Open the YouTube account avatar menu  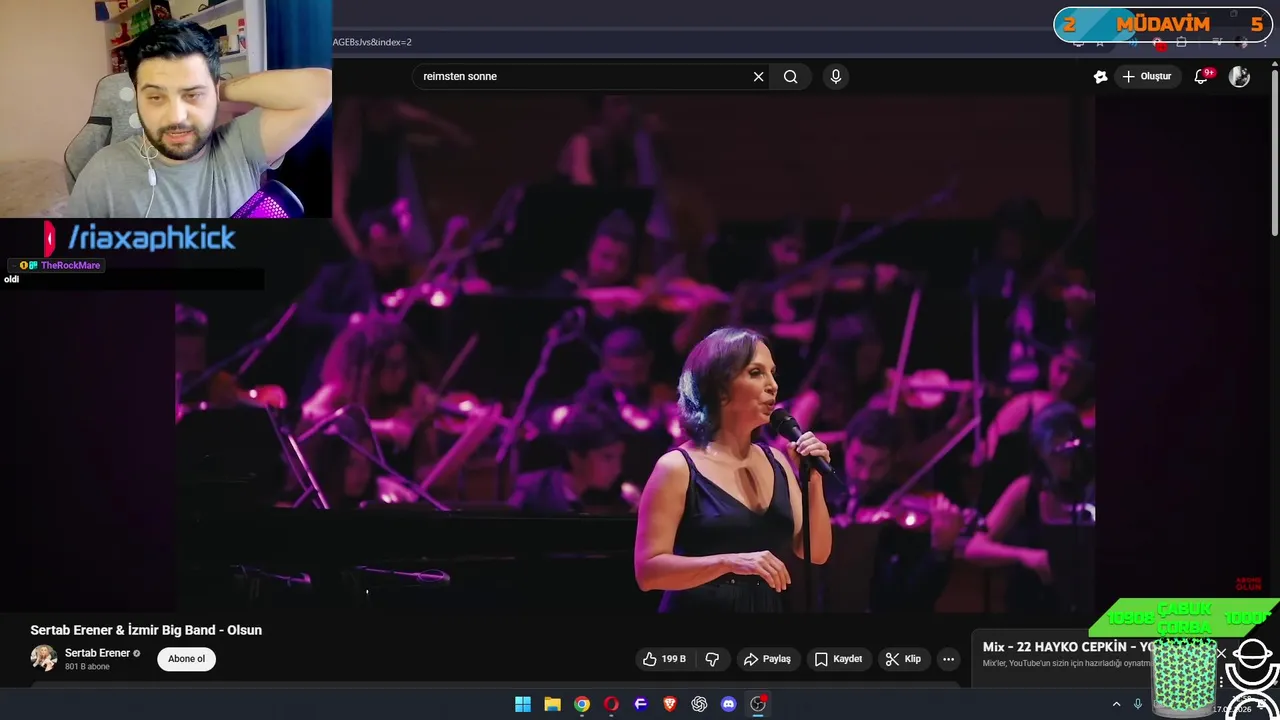[1239, 76]
